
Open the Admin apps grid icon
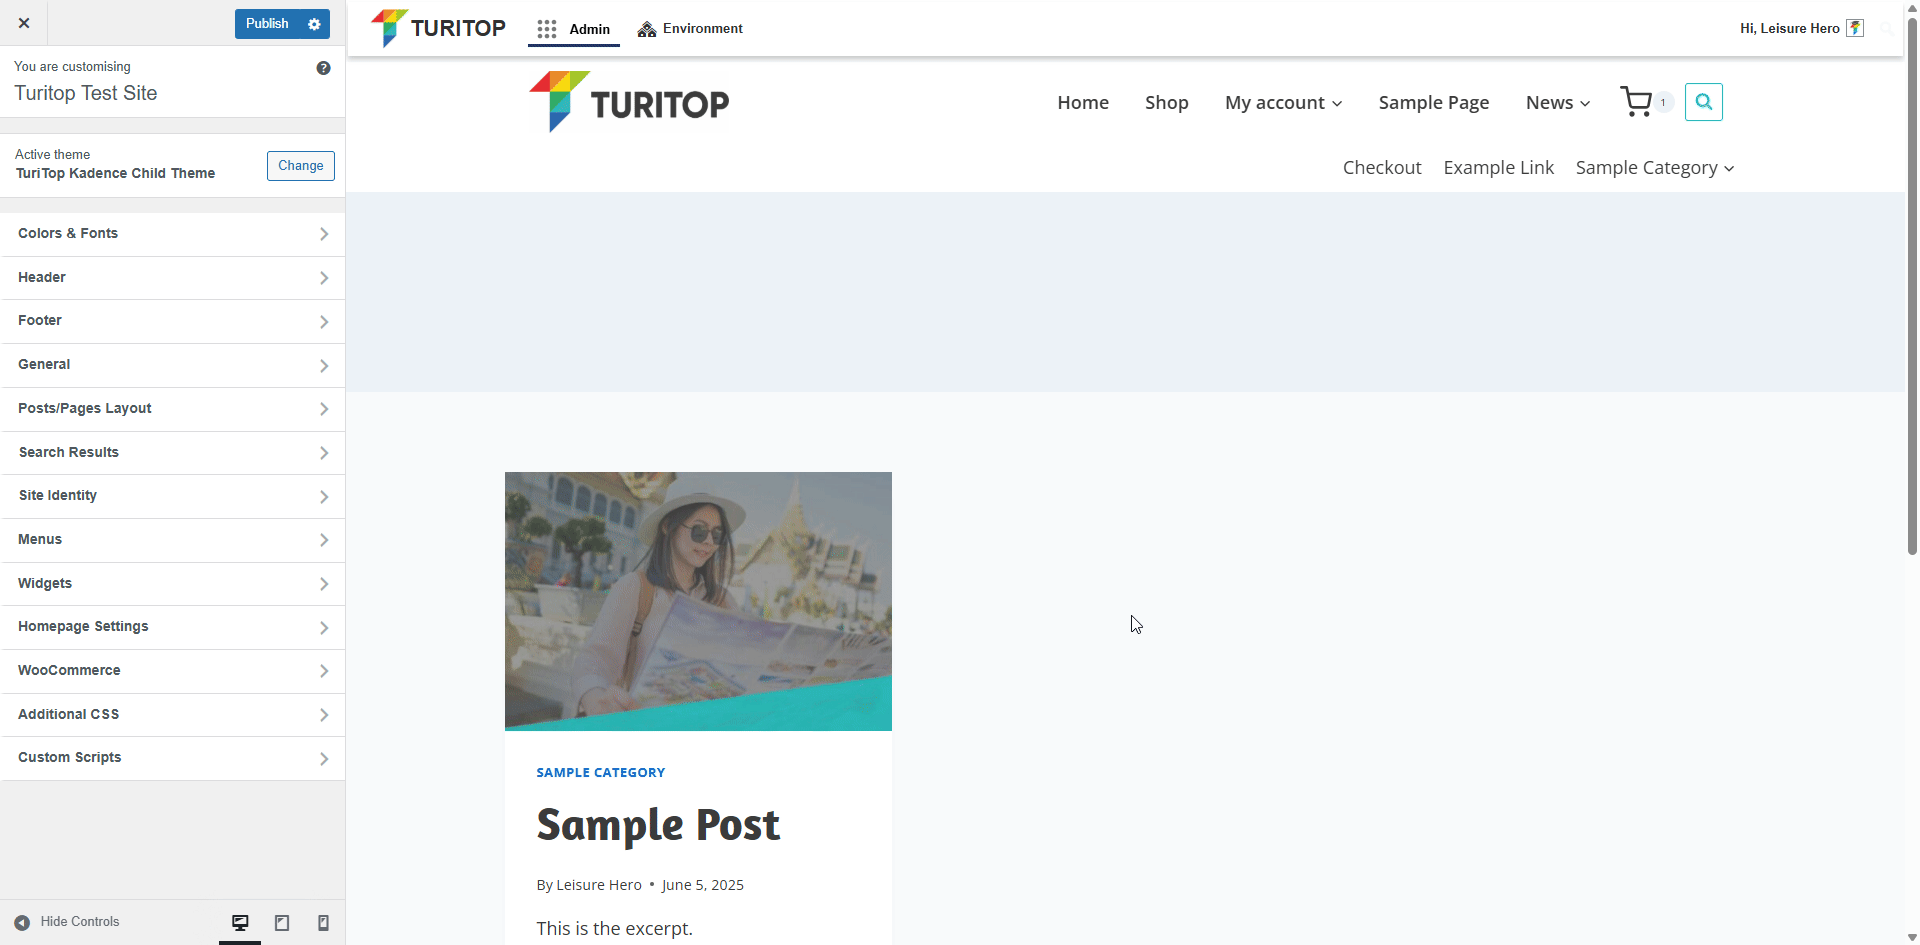click(x=547, y=29)
